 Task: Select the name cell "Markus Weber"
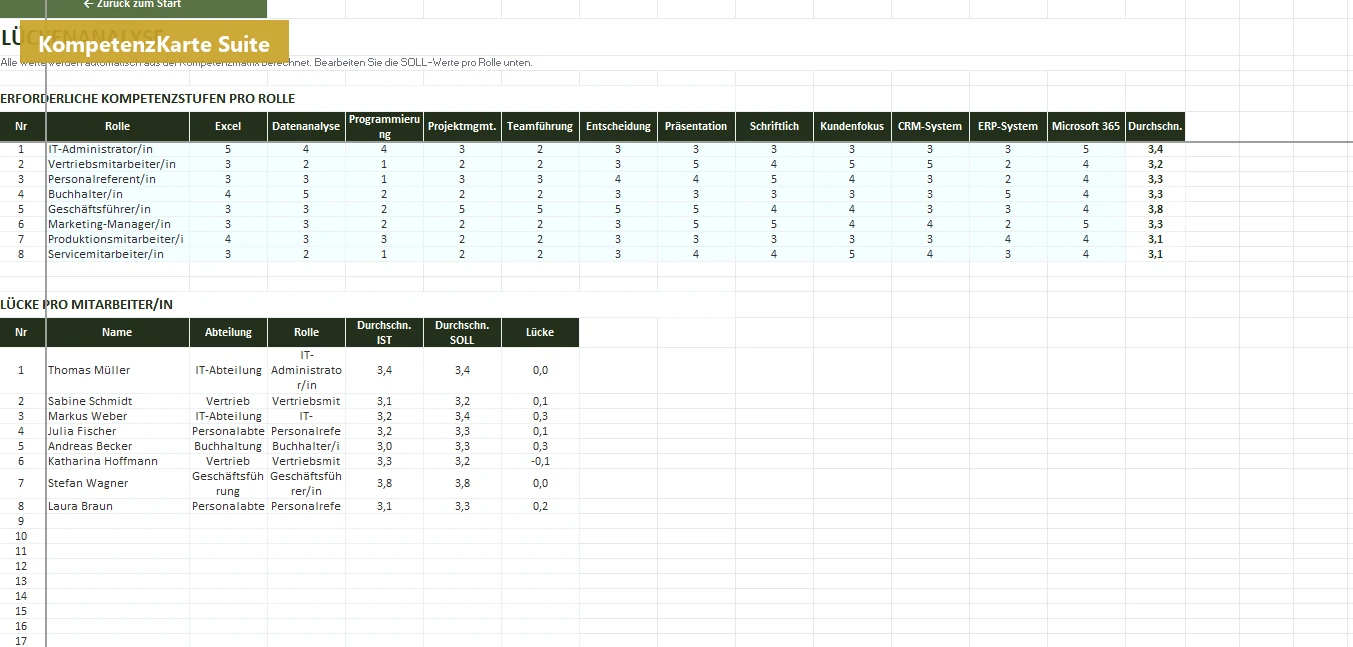point(118,416)
